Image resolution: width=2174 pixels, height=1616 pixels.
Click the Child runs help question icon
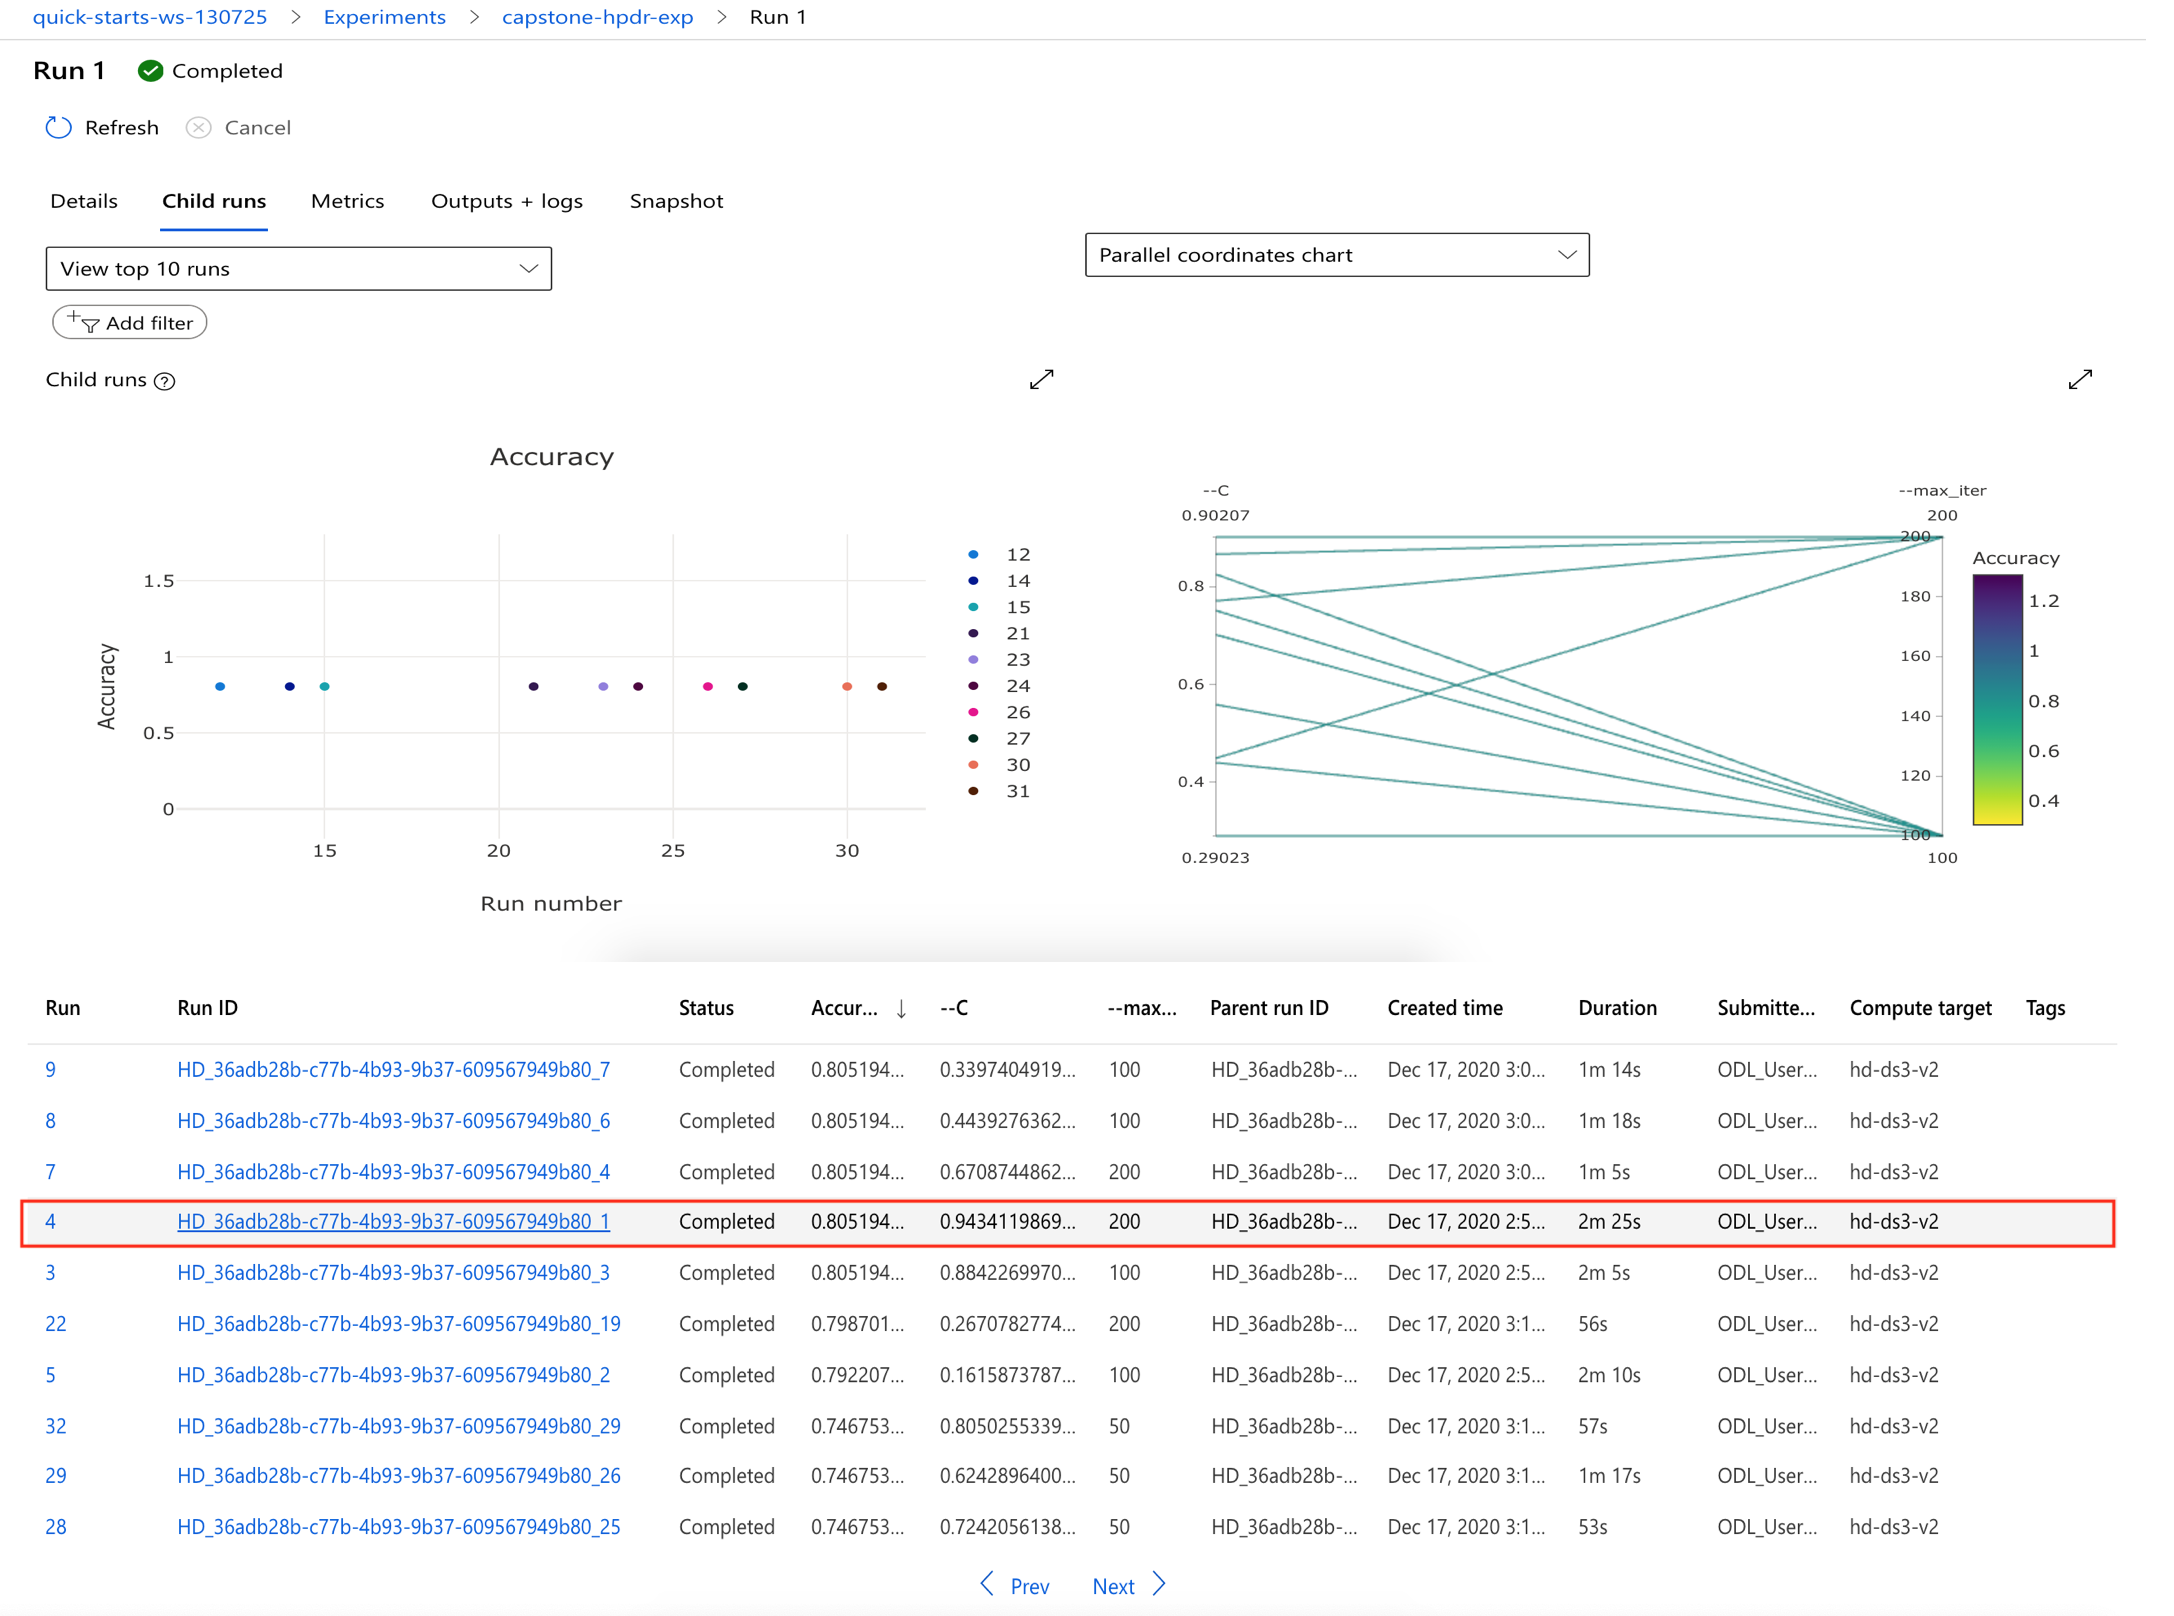coord(166,381)
